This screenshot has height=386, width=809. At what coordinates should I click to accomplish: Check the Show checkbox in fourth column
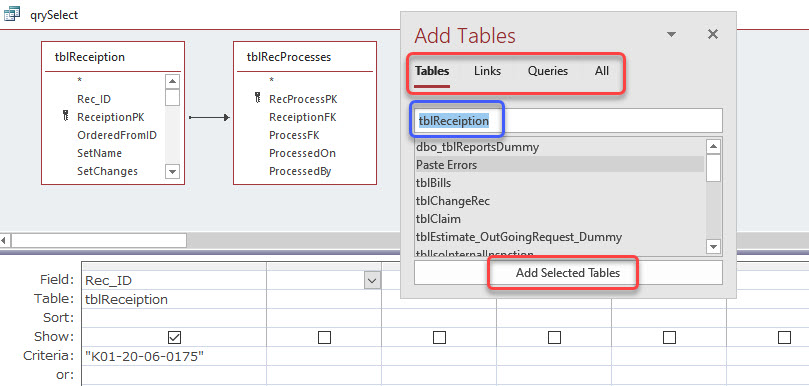tap(554, 337)
